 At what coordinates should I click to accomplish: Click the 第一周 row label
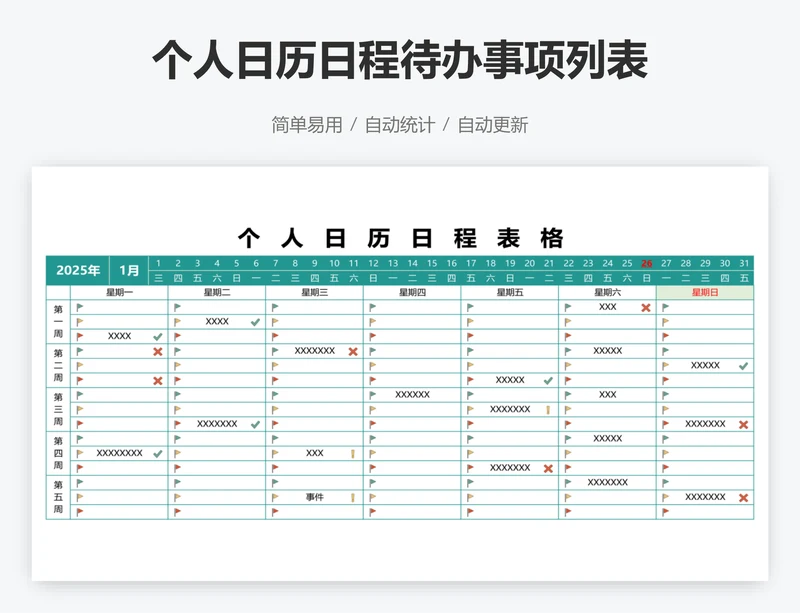[58, 322]
